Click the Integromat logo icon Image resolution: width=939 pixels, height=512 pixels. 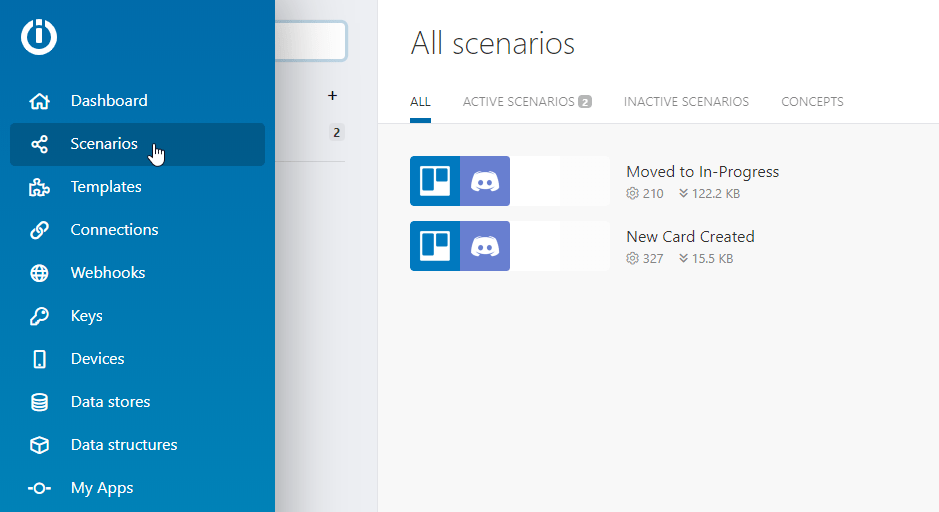tap(39, 37)
